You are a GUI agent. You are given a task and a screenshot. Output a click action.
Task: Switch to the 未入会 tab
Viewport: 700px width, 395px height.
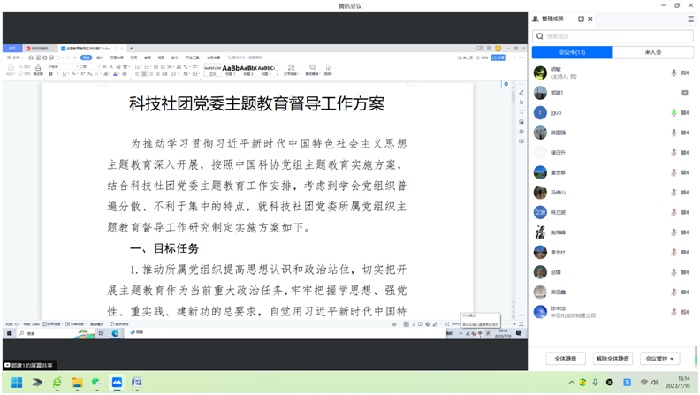click(x=653, y=52)
